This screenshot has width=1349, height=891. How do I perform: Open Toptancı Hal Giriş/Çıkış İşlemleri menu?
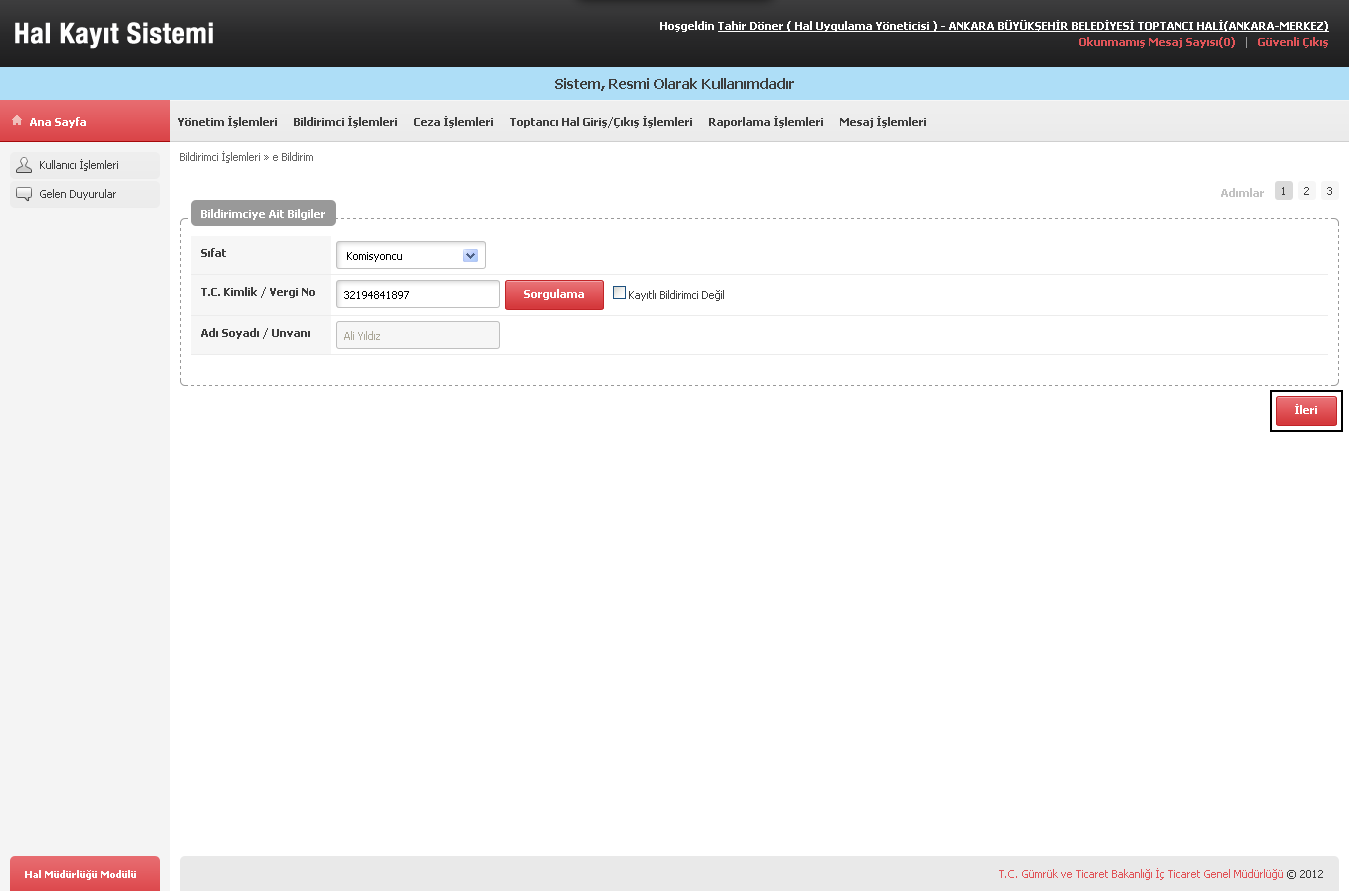coord(601,122)
